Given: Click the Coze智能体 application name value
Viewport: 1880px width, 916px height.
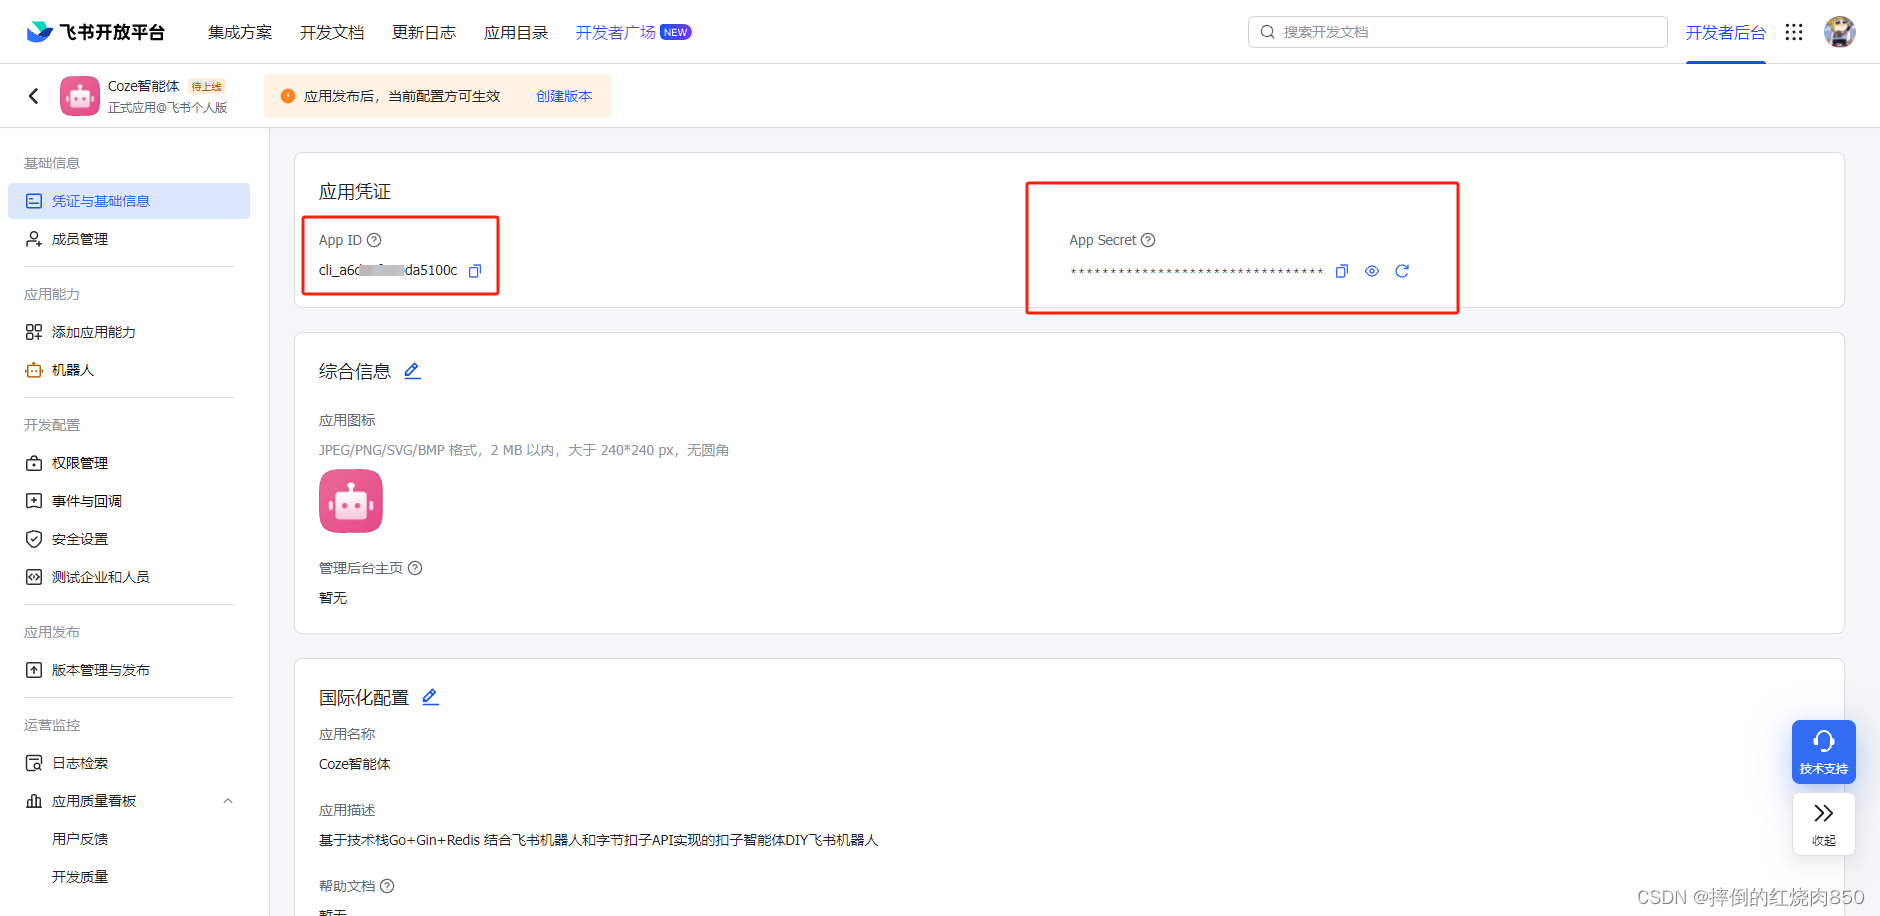Looking at the screenshot, I should point(355,764).
